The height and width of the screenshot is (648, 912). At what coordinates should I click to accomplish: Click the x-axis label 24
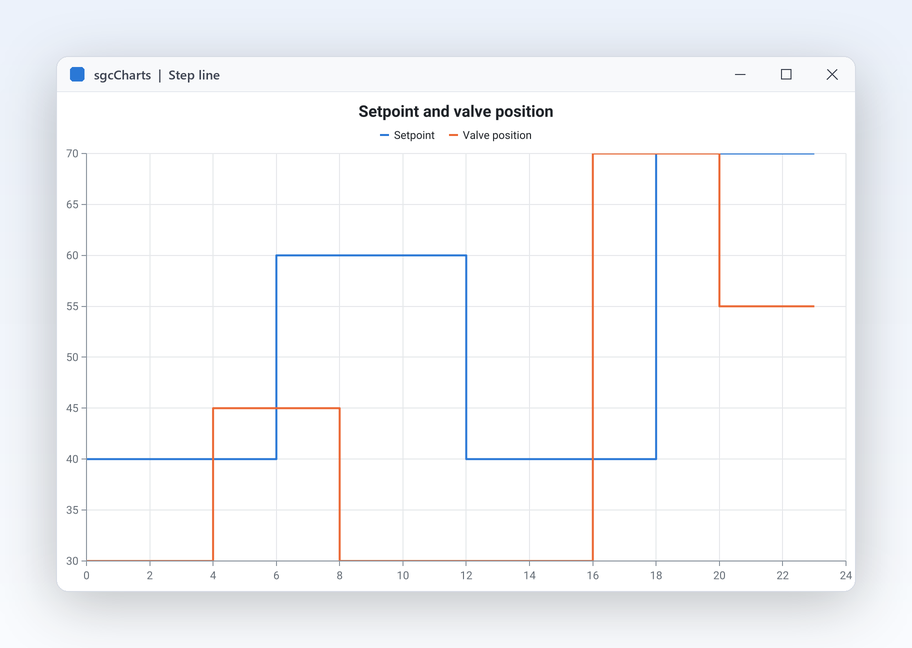point(846,575)
